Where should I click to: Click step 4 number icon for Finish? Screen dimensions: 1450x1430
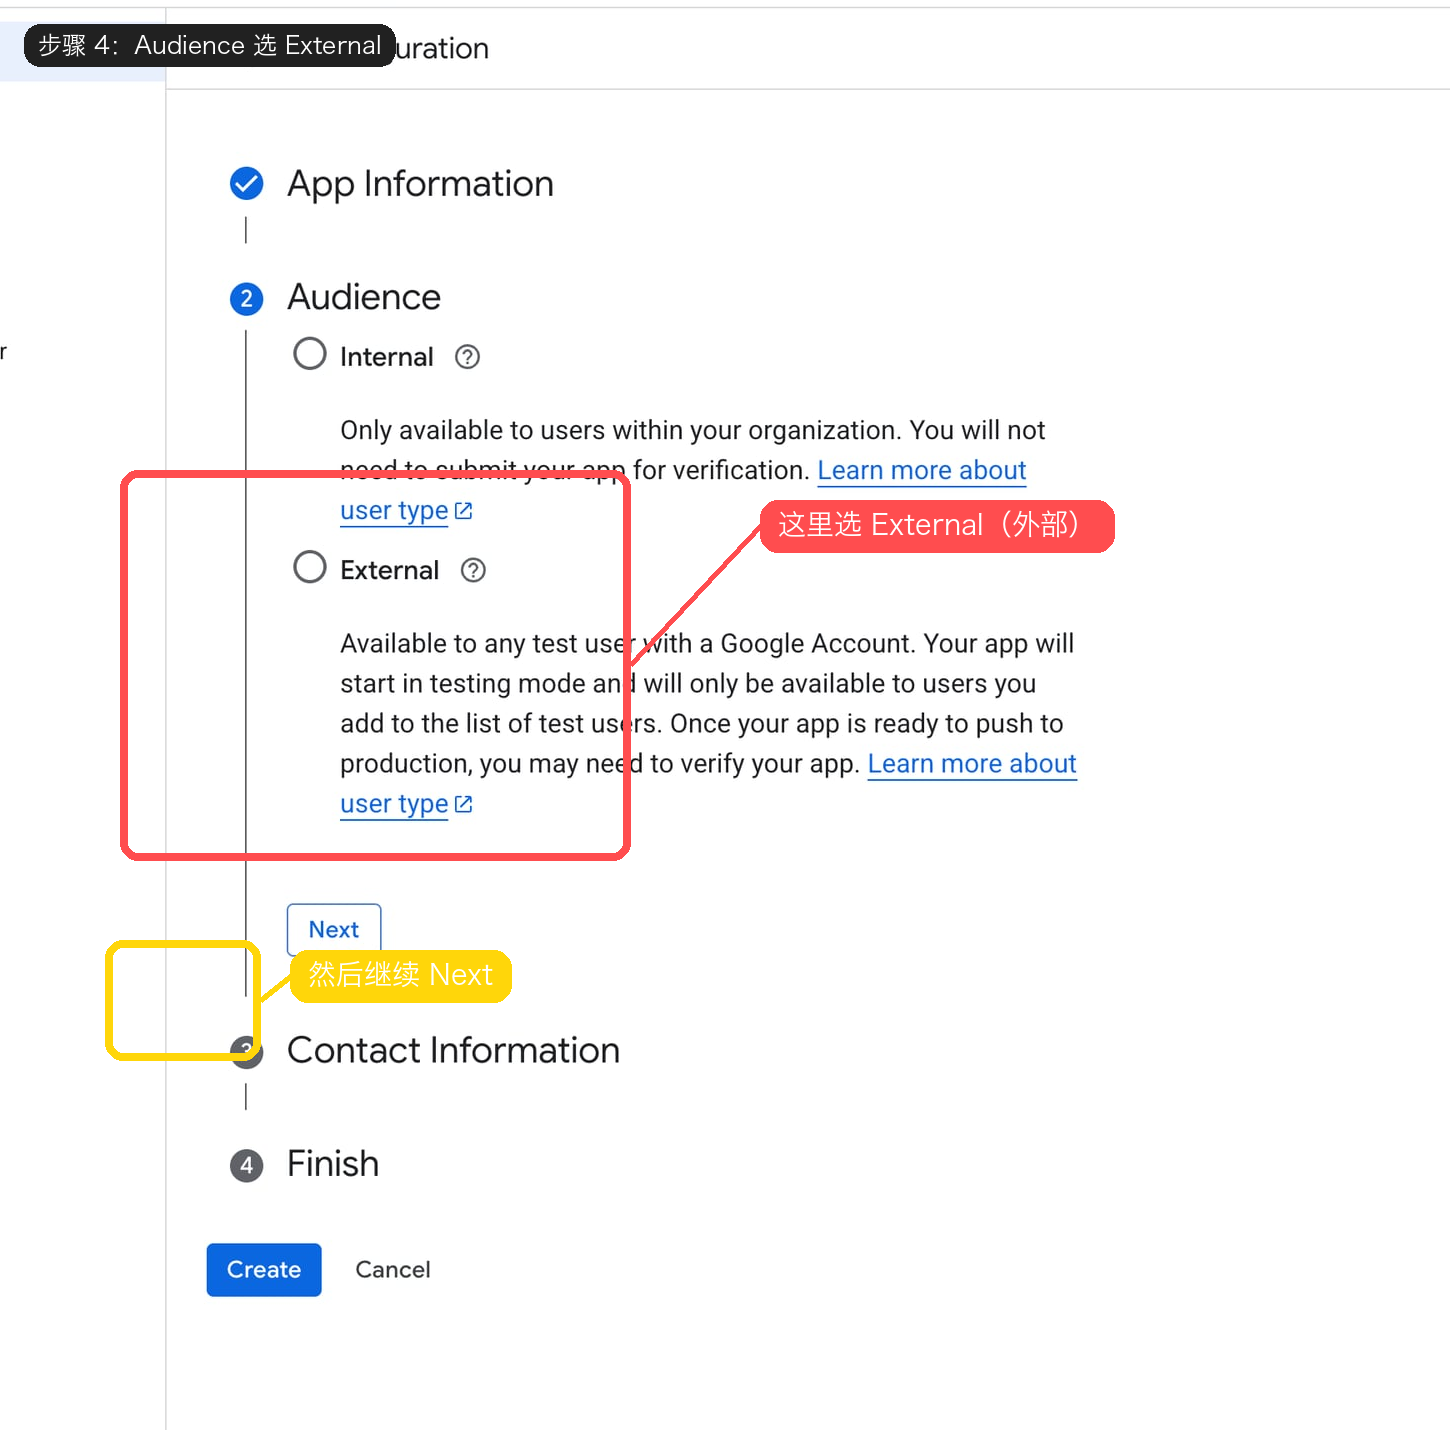coord(246,1165)
